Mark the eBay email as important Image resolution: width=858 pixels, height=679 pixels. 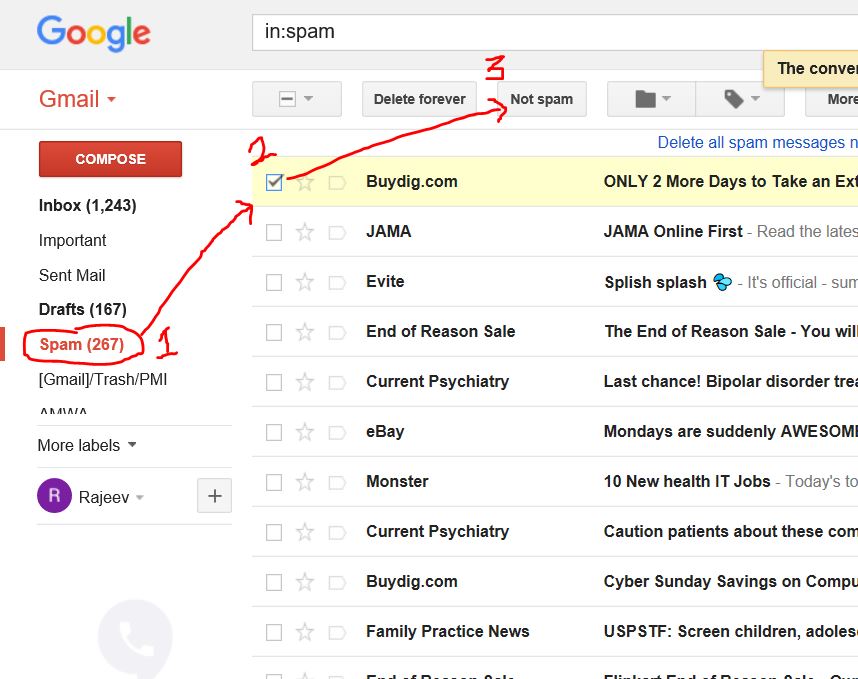click(x=337, y=432)
